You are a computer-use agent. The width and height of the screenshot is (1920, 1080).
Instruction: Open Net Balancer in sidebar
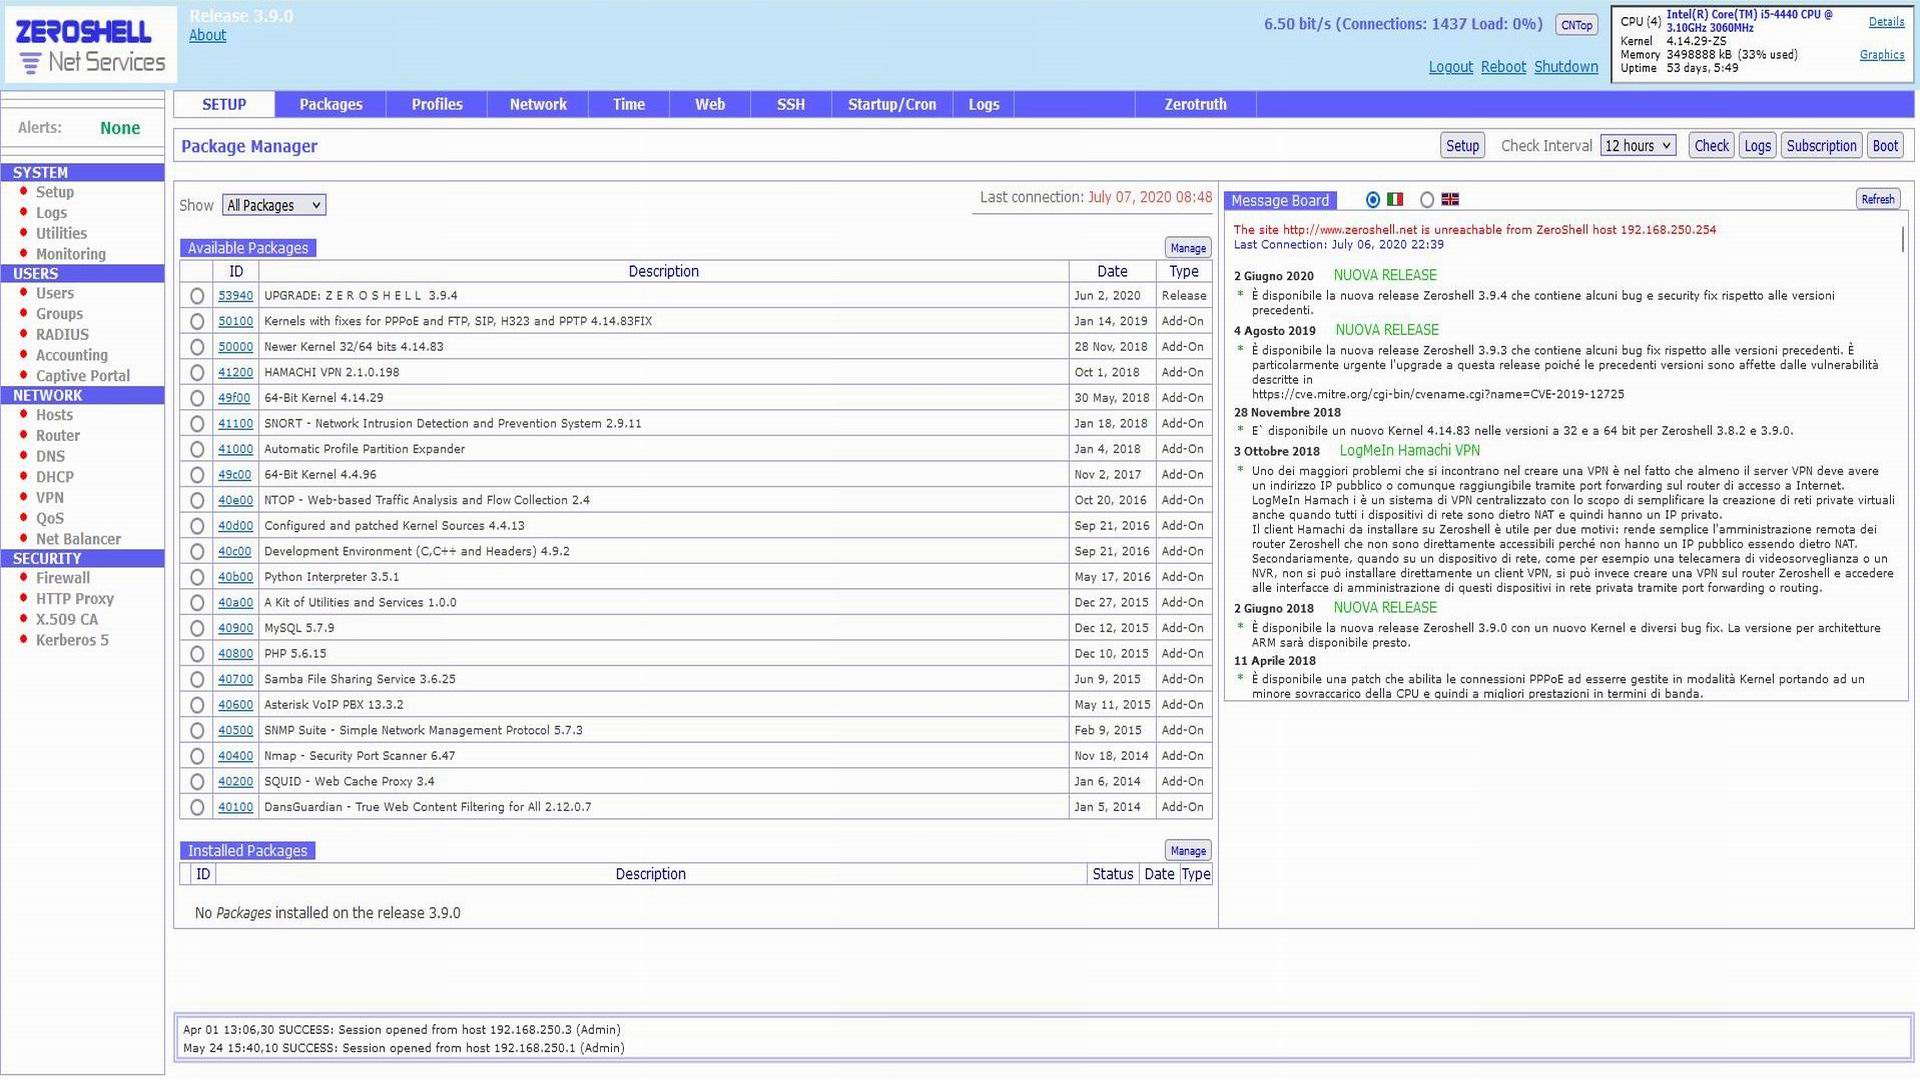[78, 539]
